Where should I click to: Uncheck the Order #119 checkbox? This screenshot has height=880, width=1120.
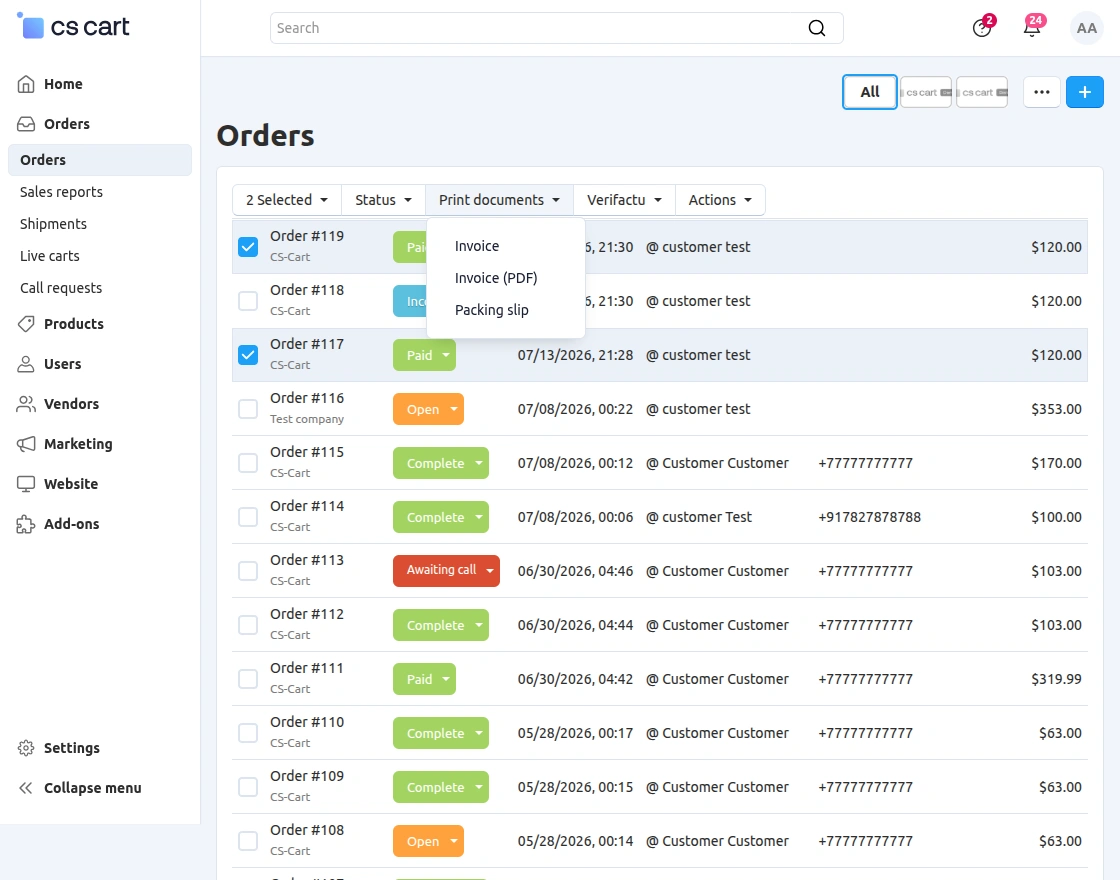(x=248, y=247)
